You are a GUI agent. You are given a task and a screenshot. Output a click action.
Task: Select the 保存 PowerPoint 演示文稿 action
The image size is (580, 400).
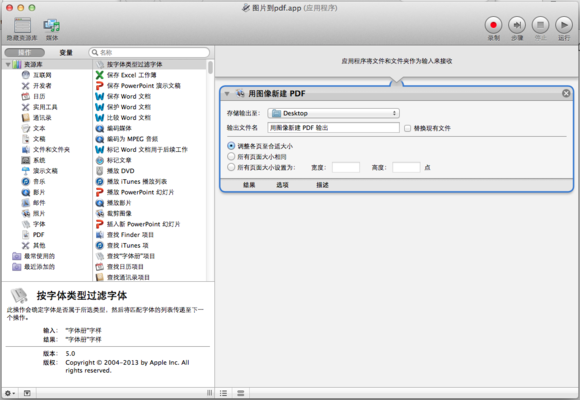[150, 86]
